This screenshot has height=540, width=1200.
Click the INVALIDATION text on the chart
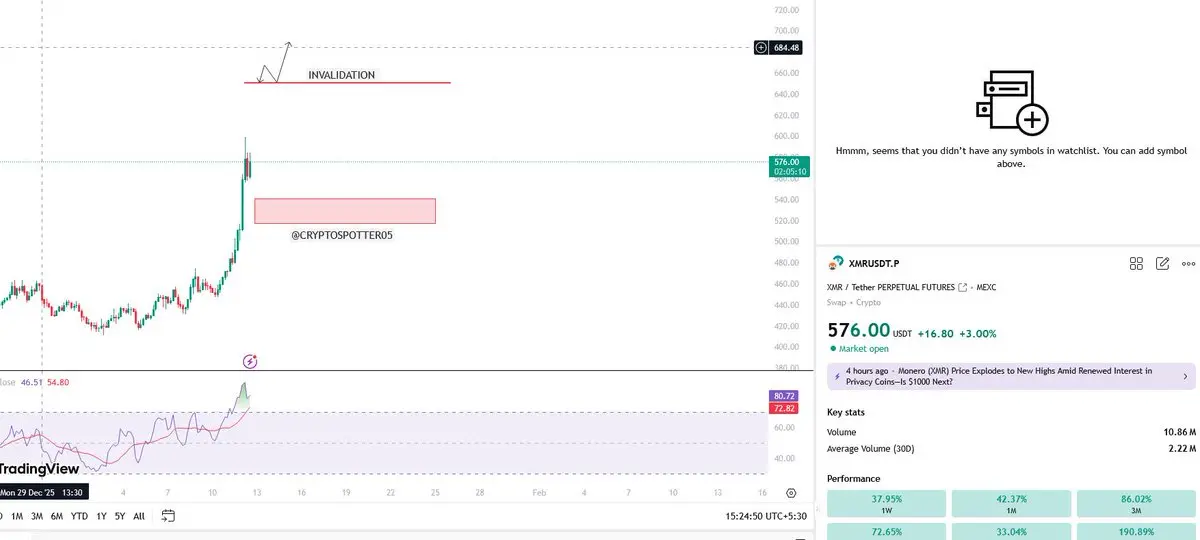[x=341, y=75]
